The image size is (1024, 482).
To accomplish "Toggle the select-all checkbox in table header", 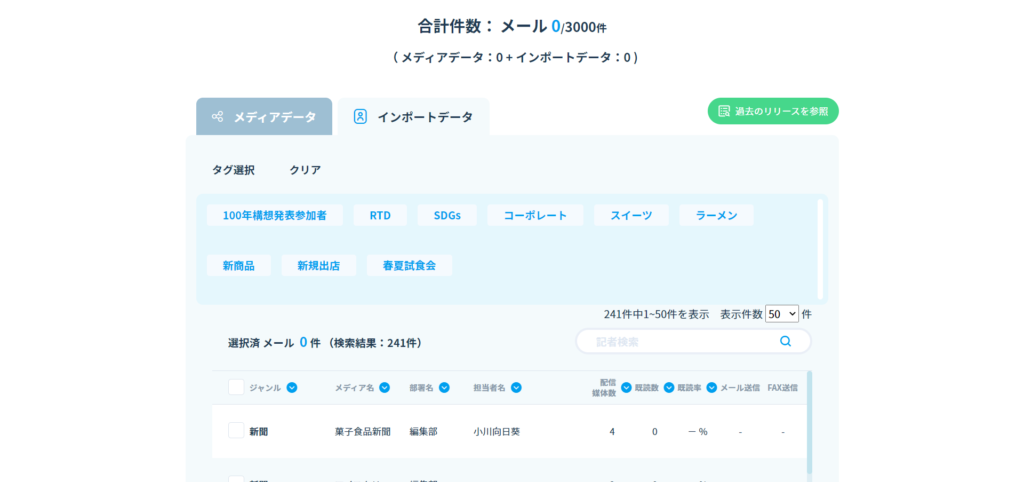I will [236, 387].
